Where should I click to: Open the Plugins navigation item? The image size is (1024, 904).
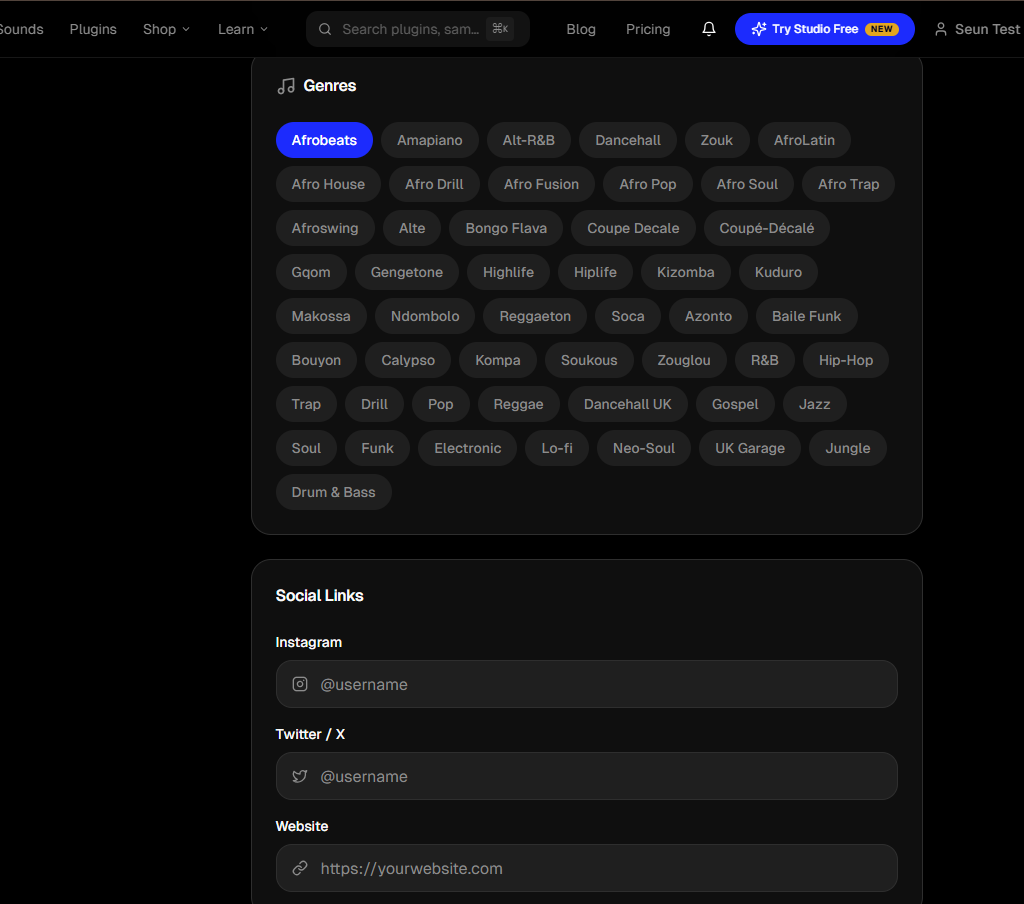point(93,29)
